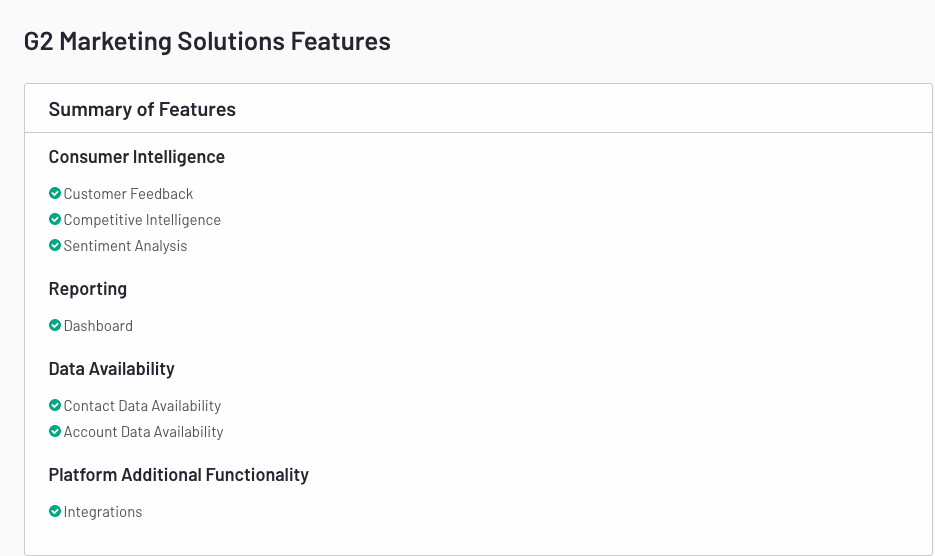935x556 pixels.
Task: Click the Consumer Intelligence section heading
Action: 137,157
